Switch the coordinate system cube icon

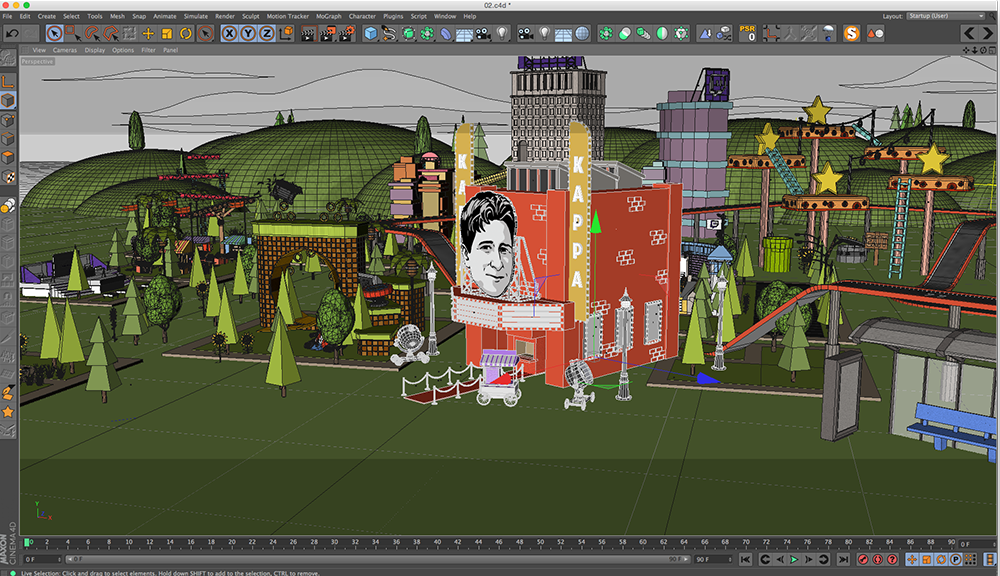coord(286,33)
